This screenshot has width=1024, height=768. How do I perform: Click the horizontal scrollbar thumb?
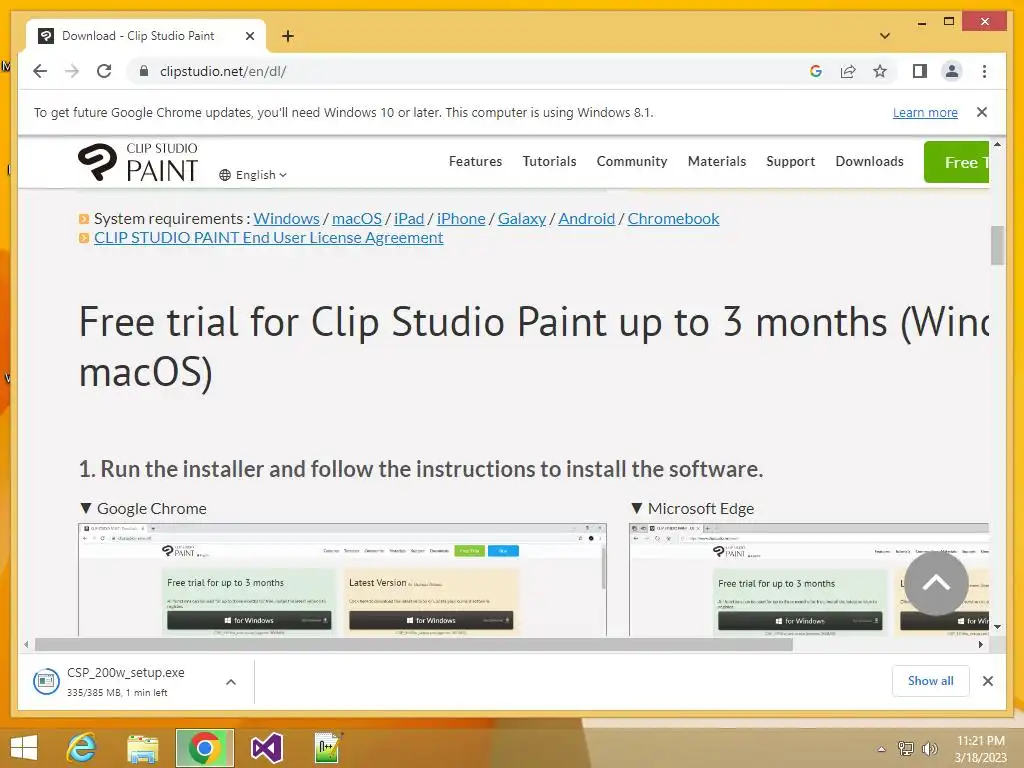(413, 645)
